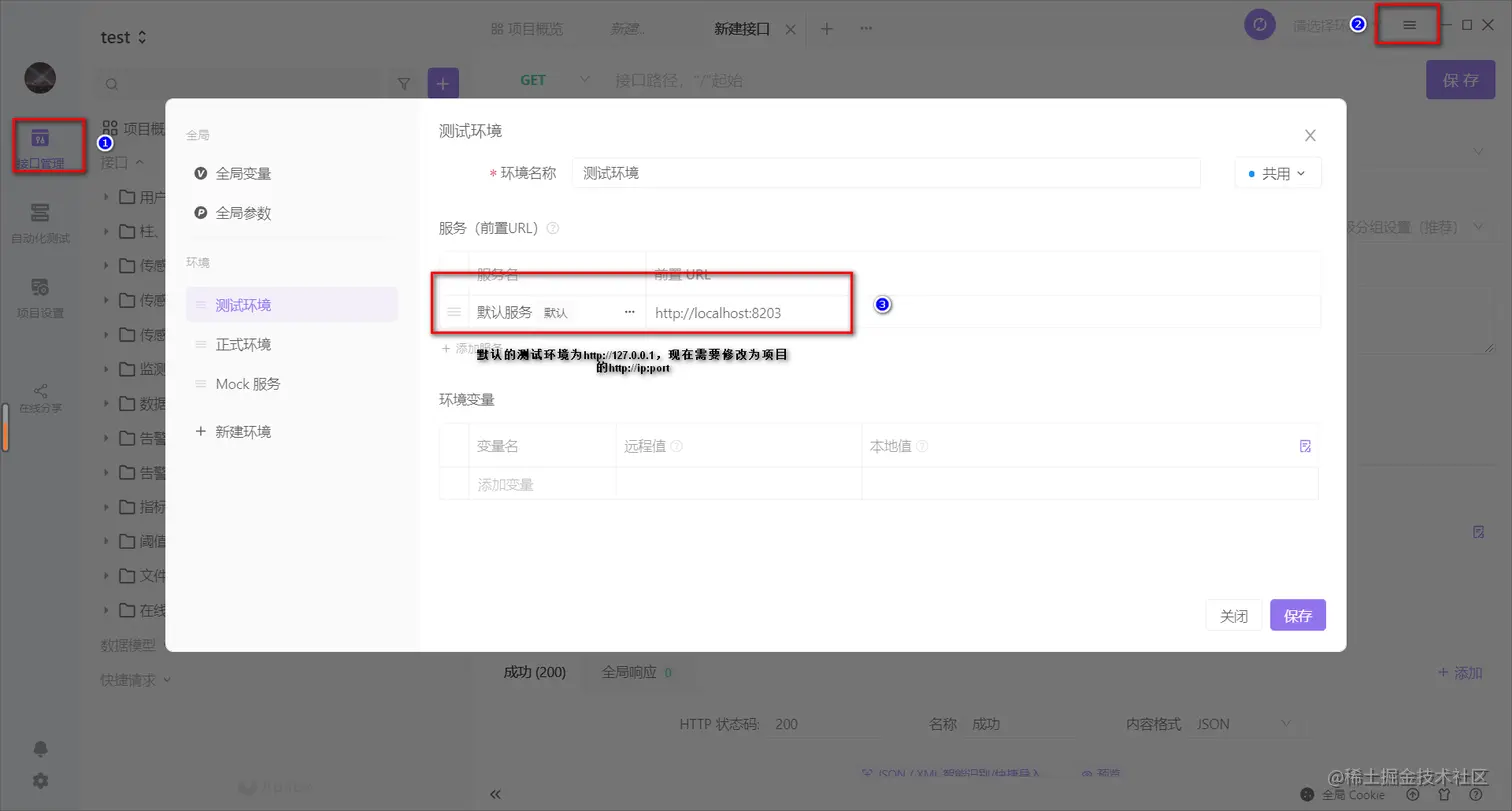The height and width of the screenshot is (811, 1512).
Task: Click help icon next to 本地值
Action: click(922, 447)
